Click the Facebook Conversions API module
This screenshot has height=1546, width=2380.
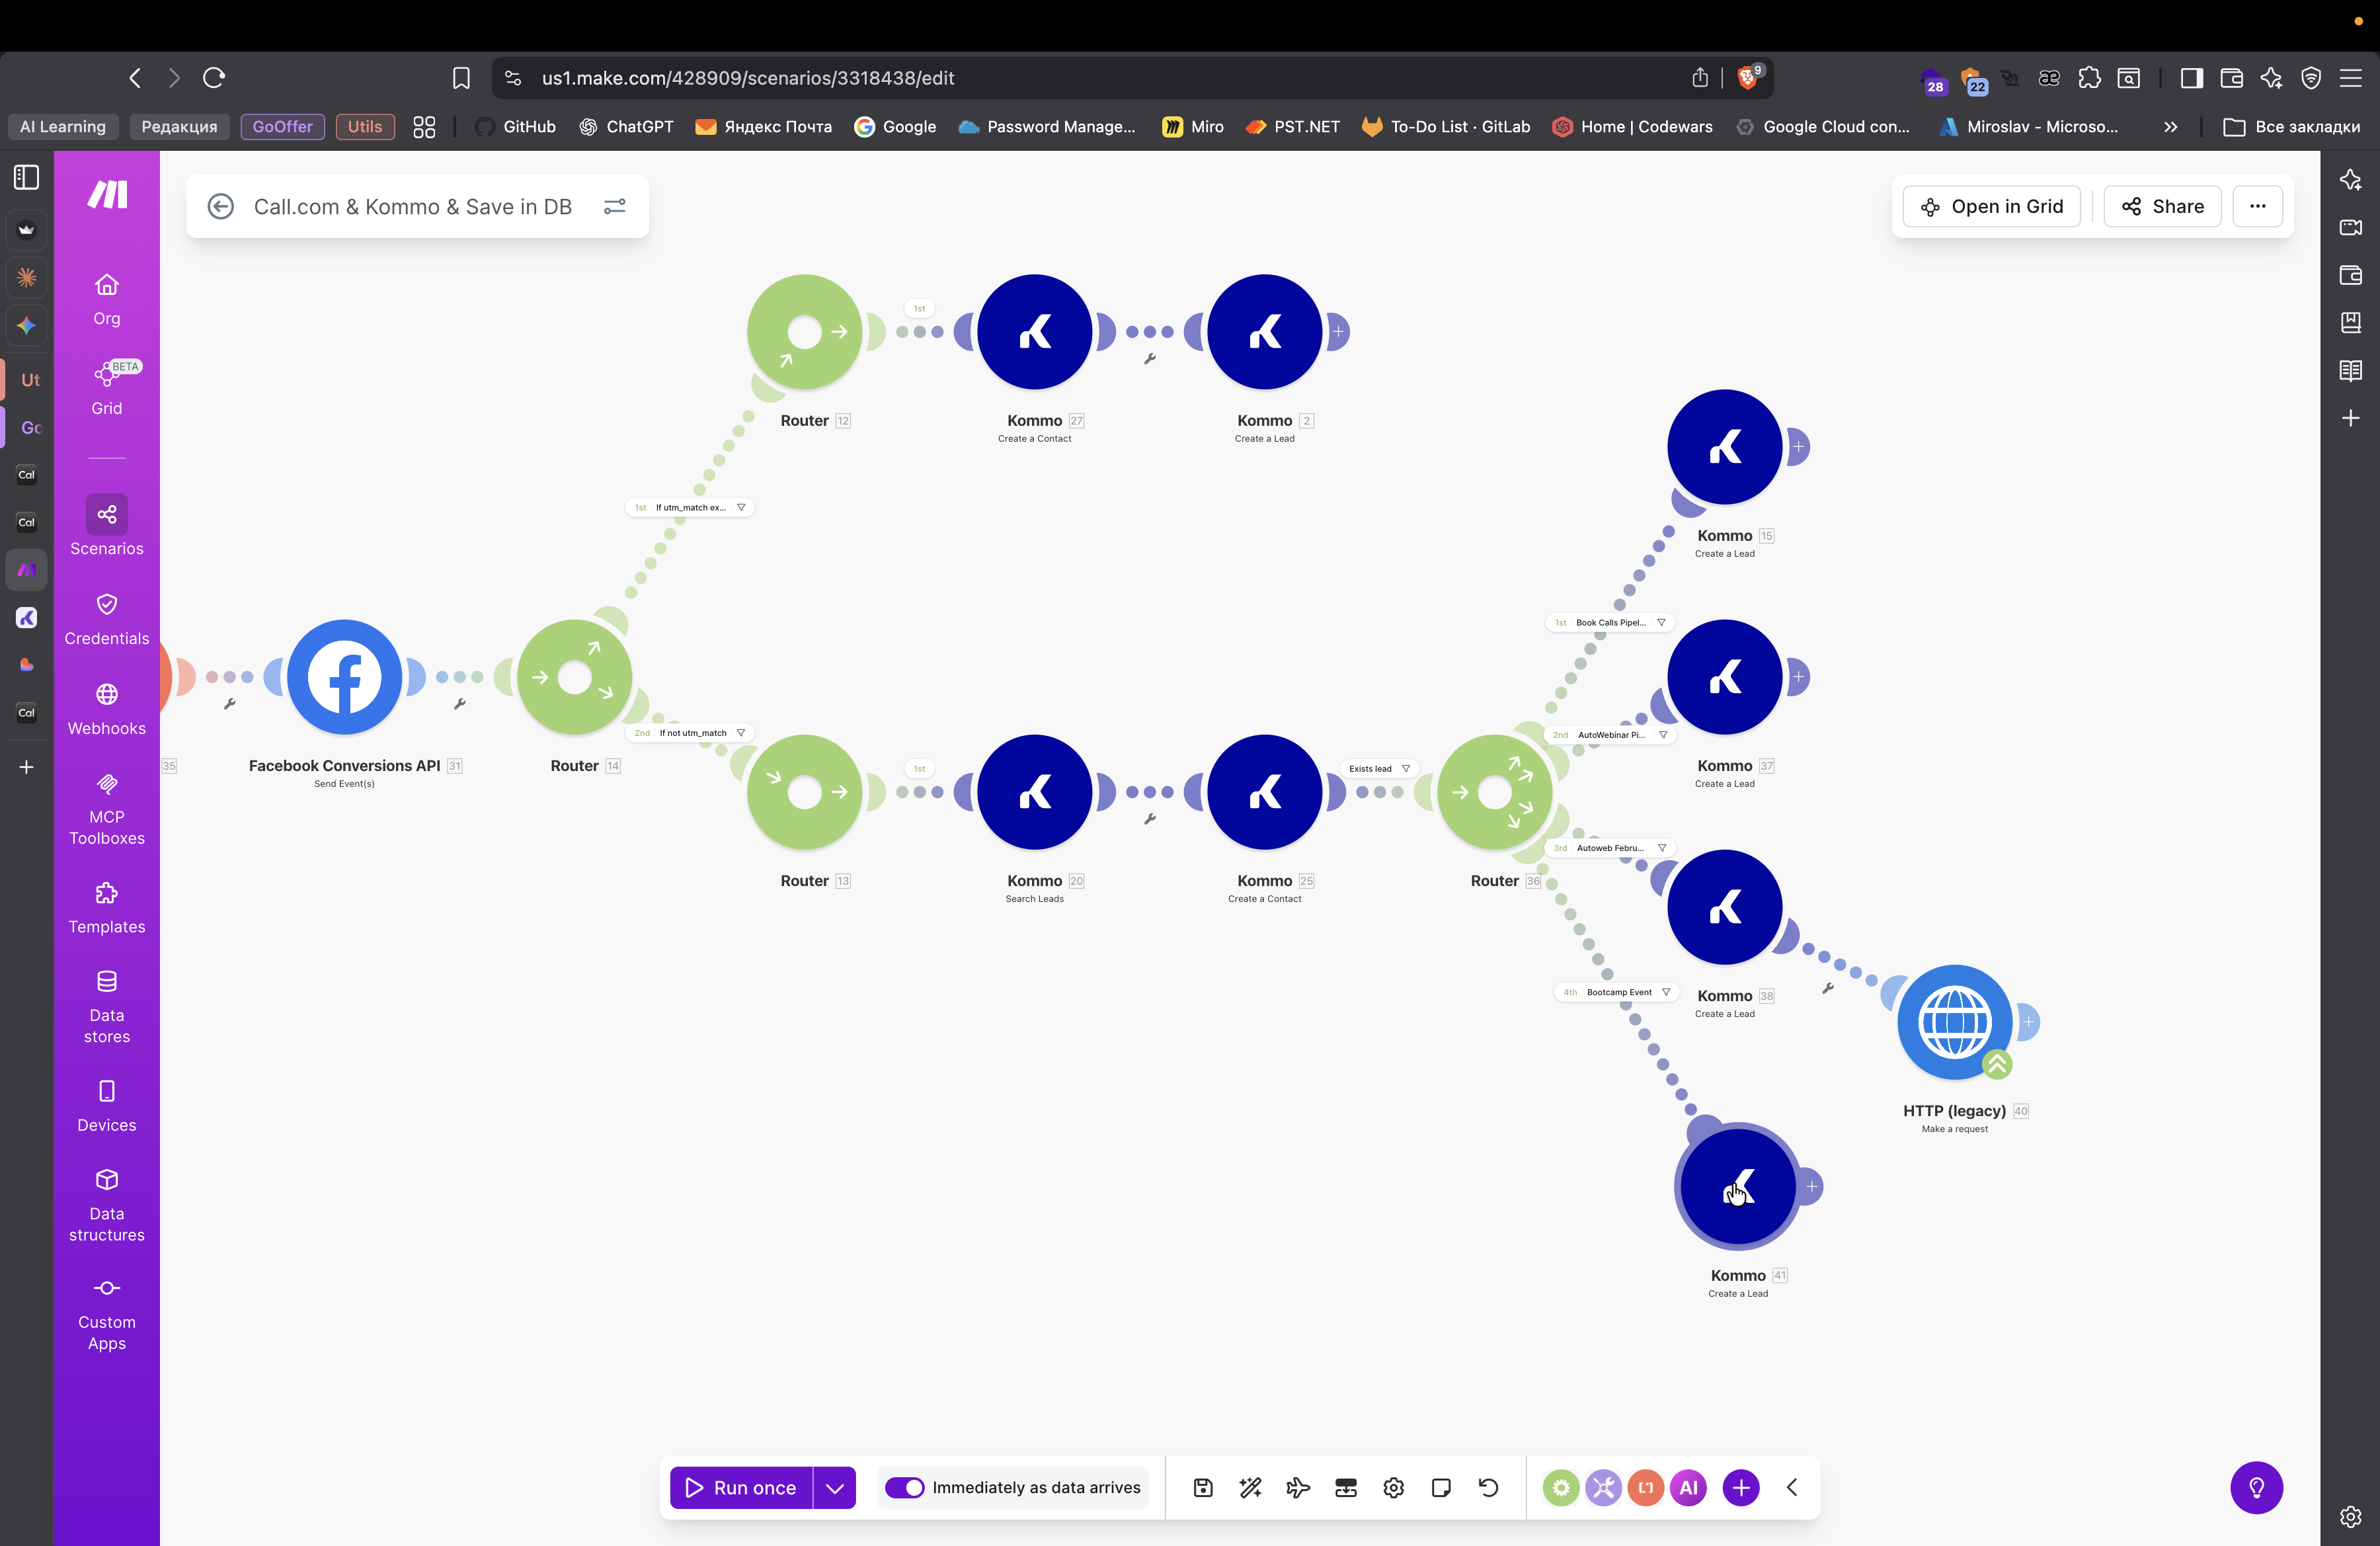click(x=344, y=677)
